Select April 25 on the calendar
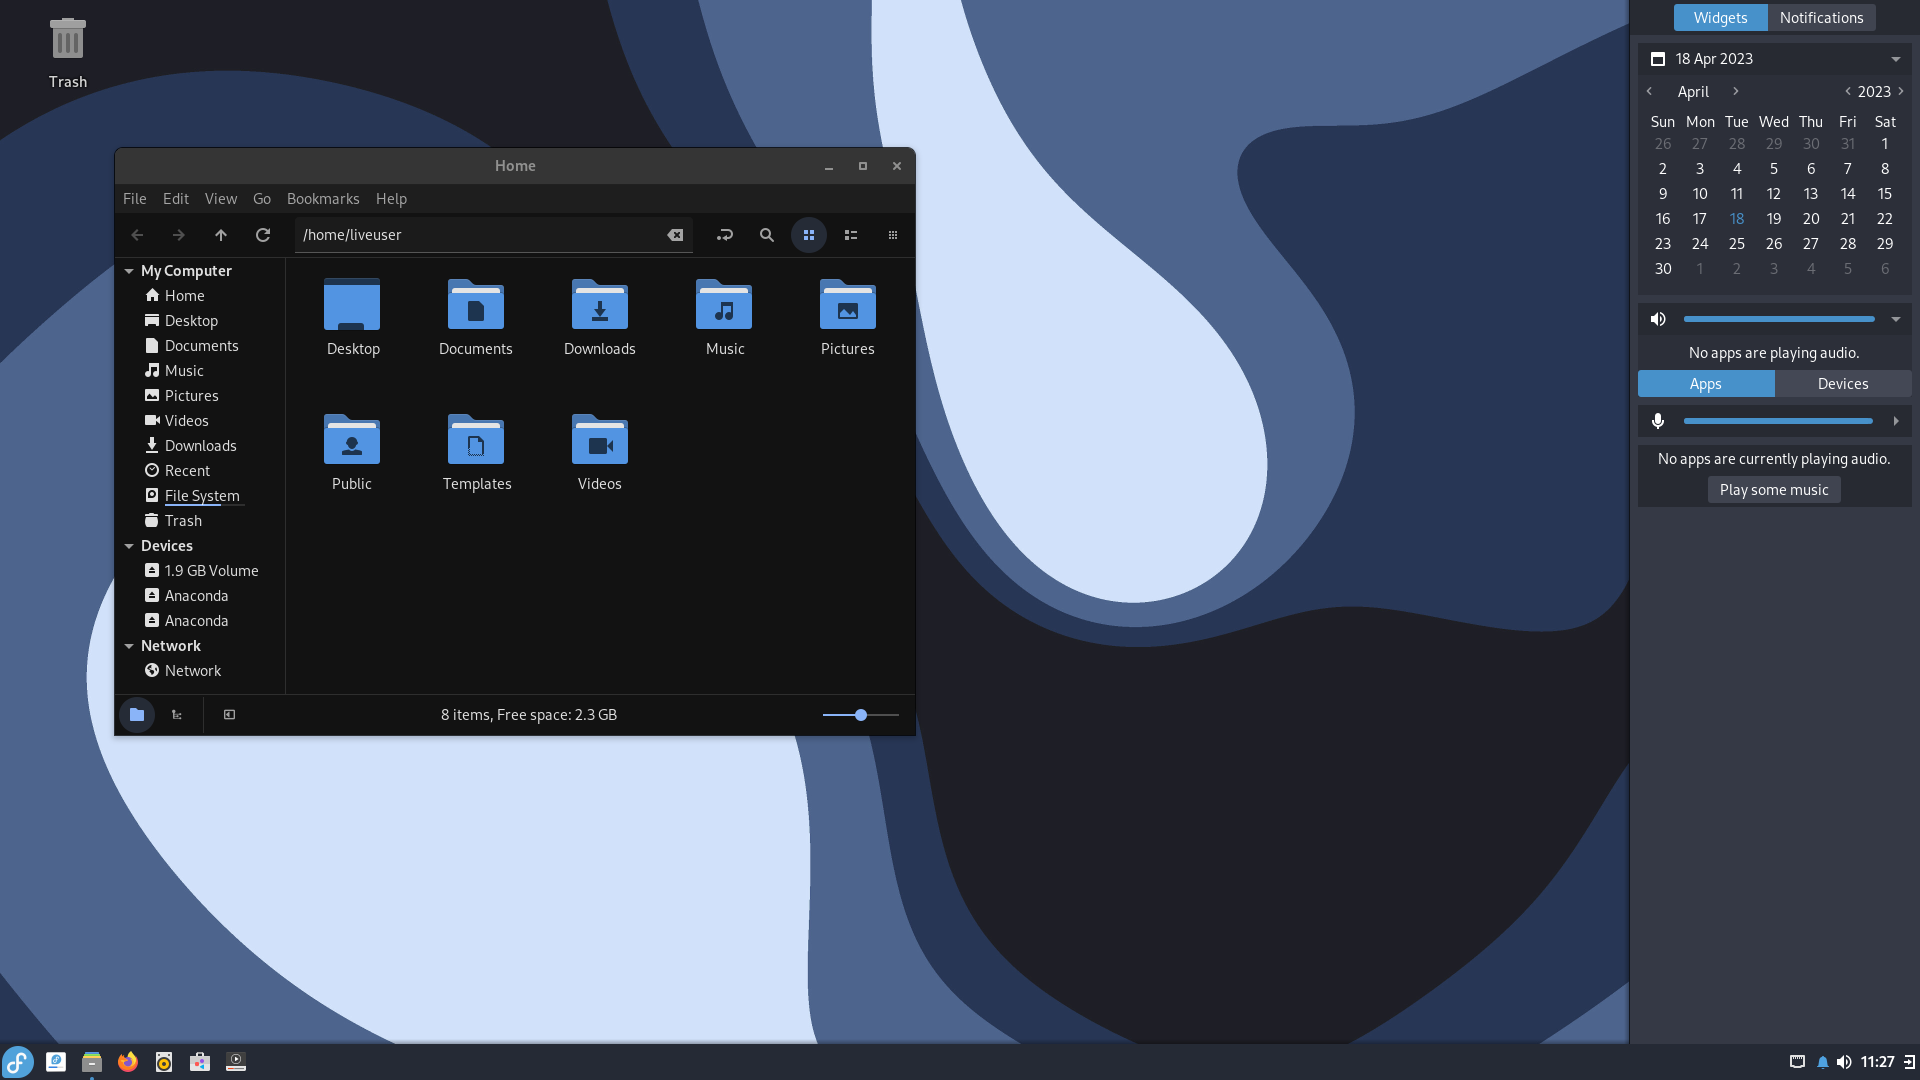Image resolution: width=1920 pixels, height=1080 pixels. coord(1737,243)
